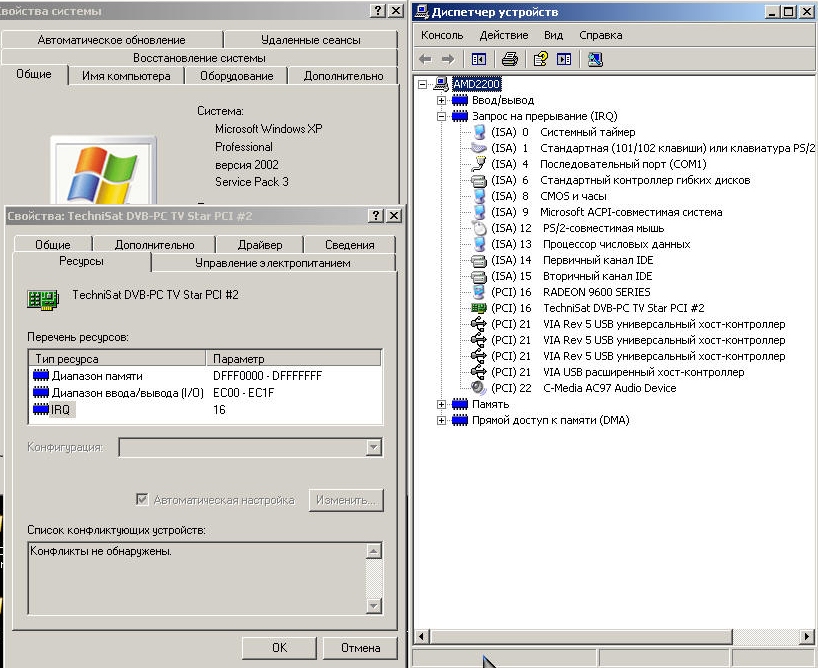The height and width of the screenshot is (668, 818).
Task: Open Восстановление системы tab
Action: [199, 58]
